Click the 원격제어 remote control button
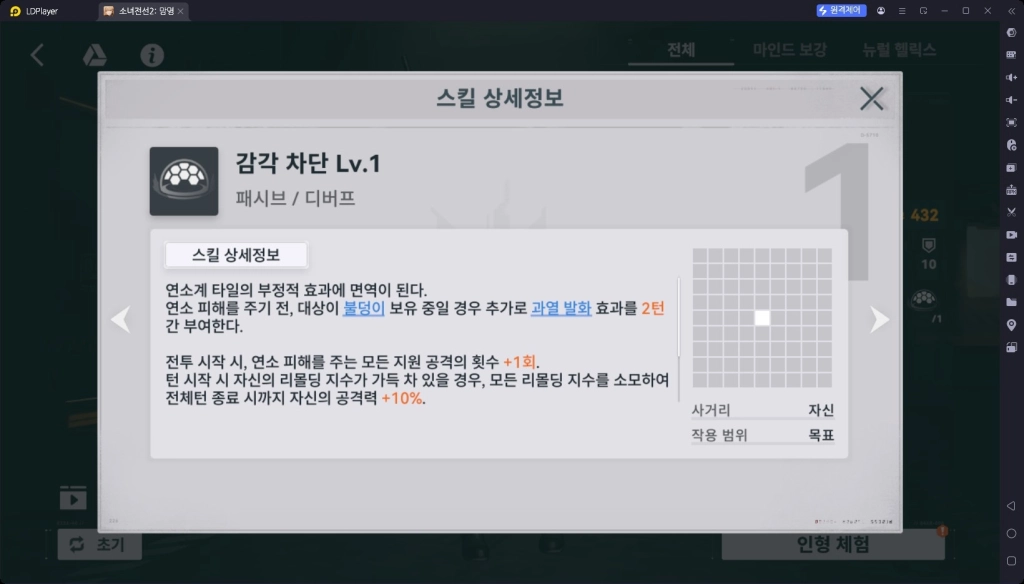Screen dimensions: 1024x584 (x=841, y=10)
